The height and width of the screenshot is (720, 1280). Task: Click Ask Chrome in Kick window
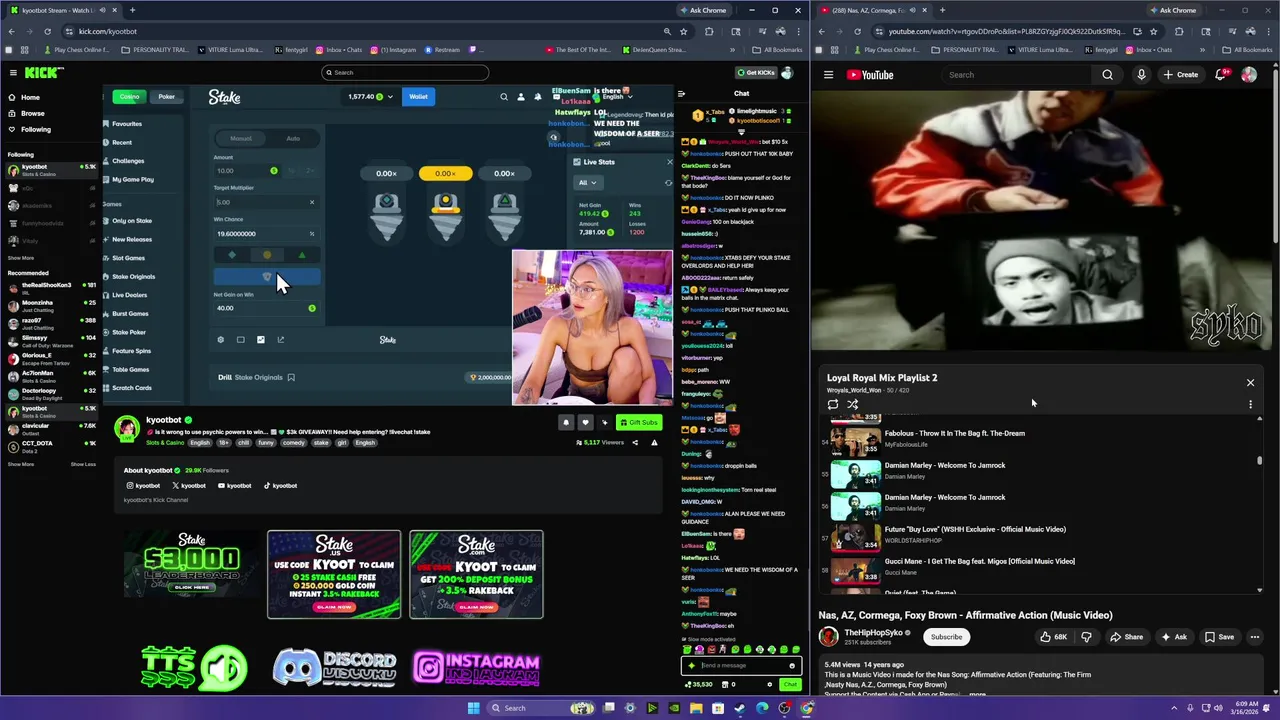point(702,10)
